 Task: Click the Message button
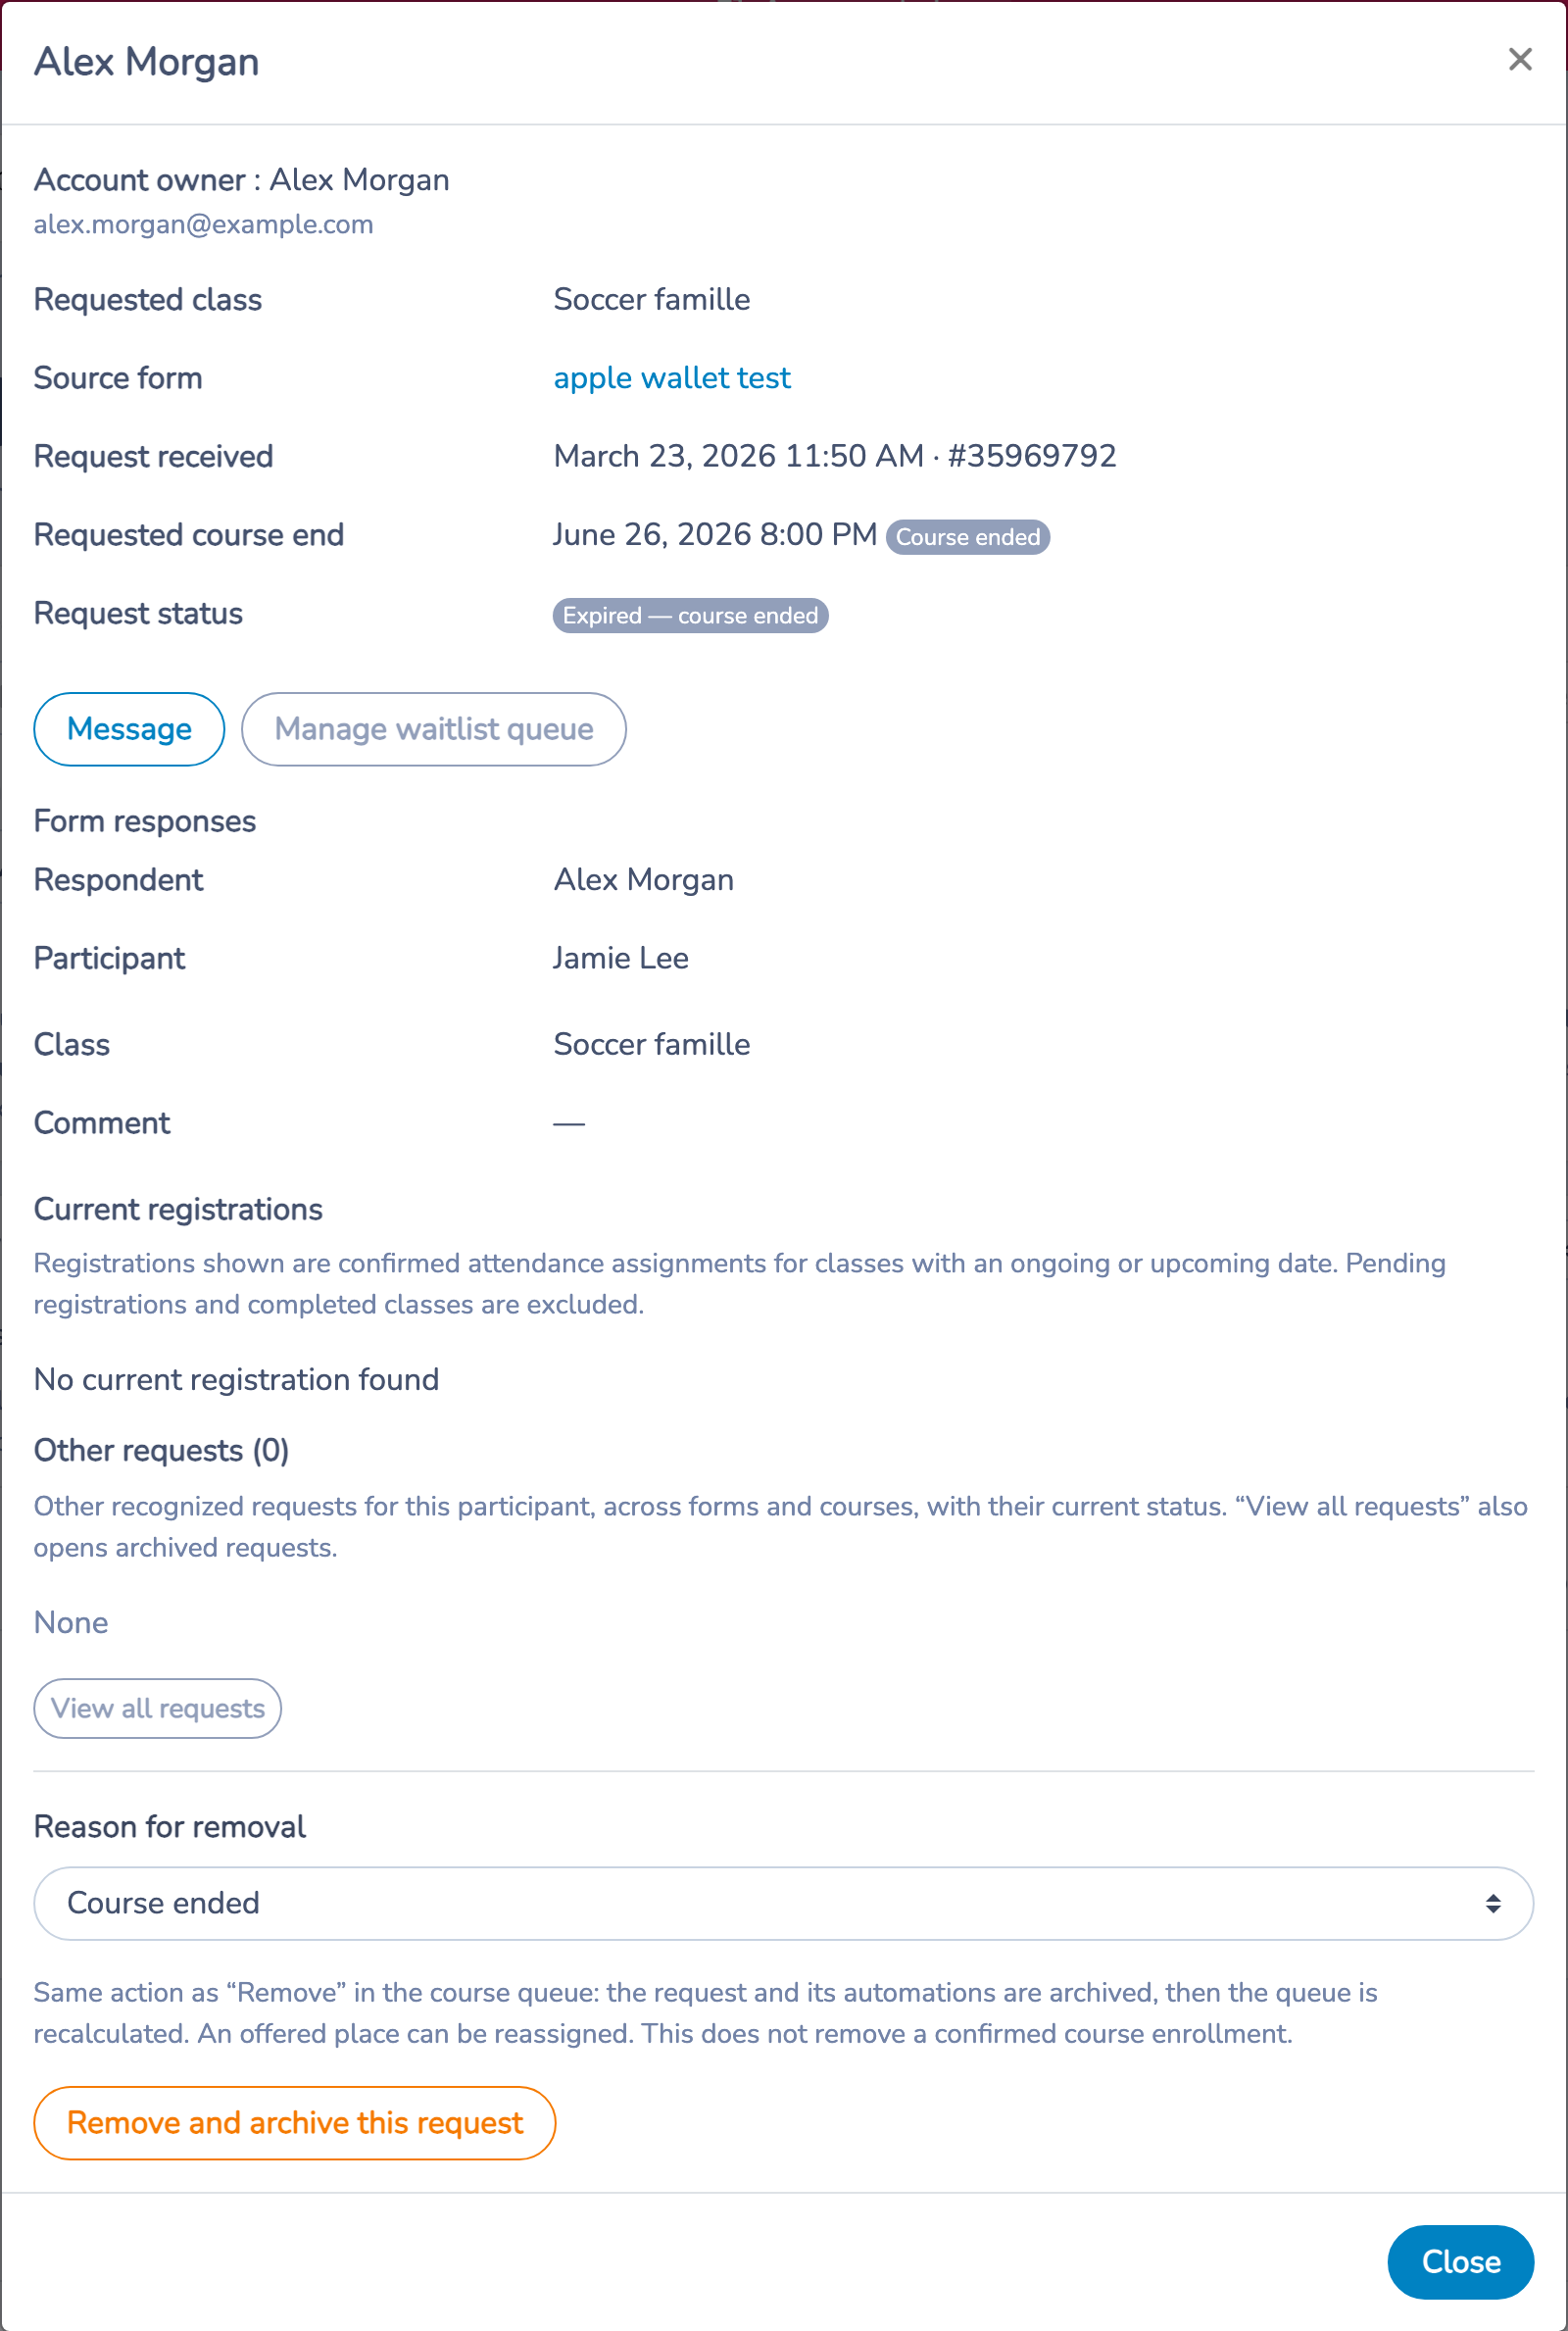click(x=129, y=729)
